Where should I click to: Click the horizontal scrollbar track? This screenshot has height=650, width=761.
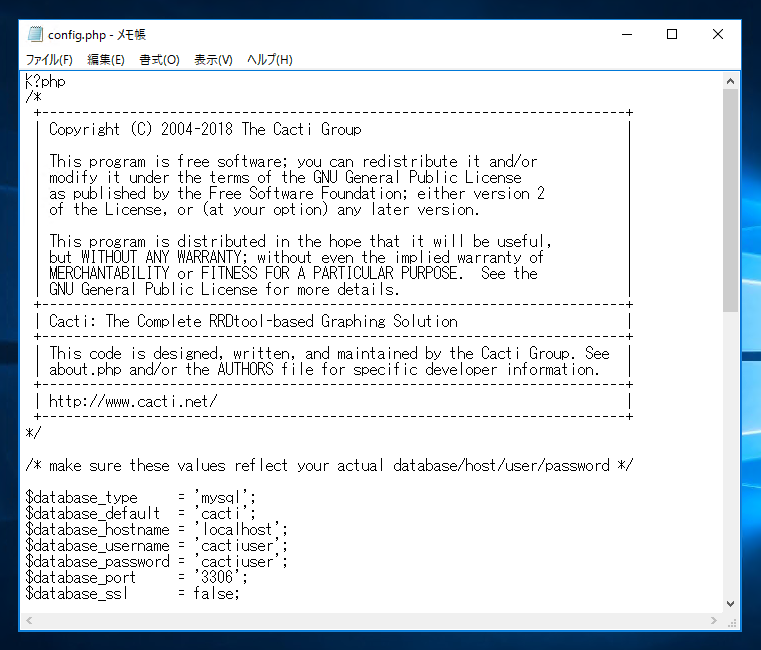(x=371, y=620)
